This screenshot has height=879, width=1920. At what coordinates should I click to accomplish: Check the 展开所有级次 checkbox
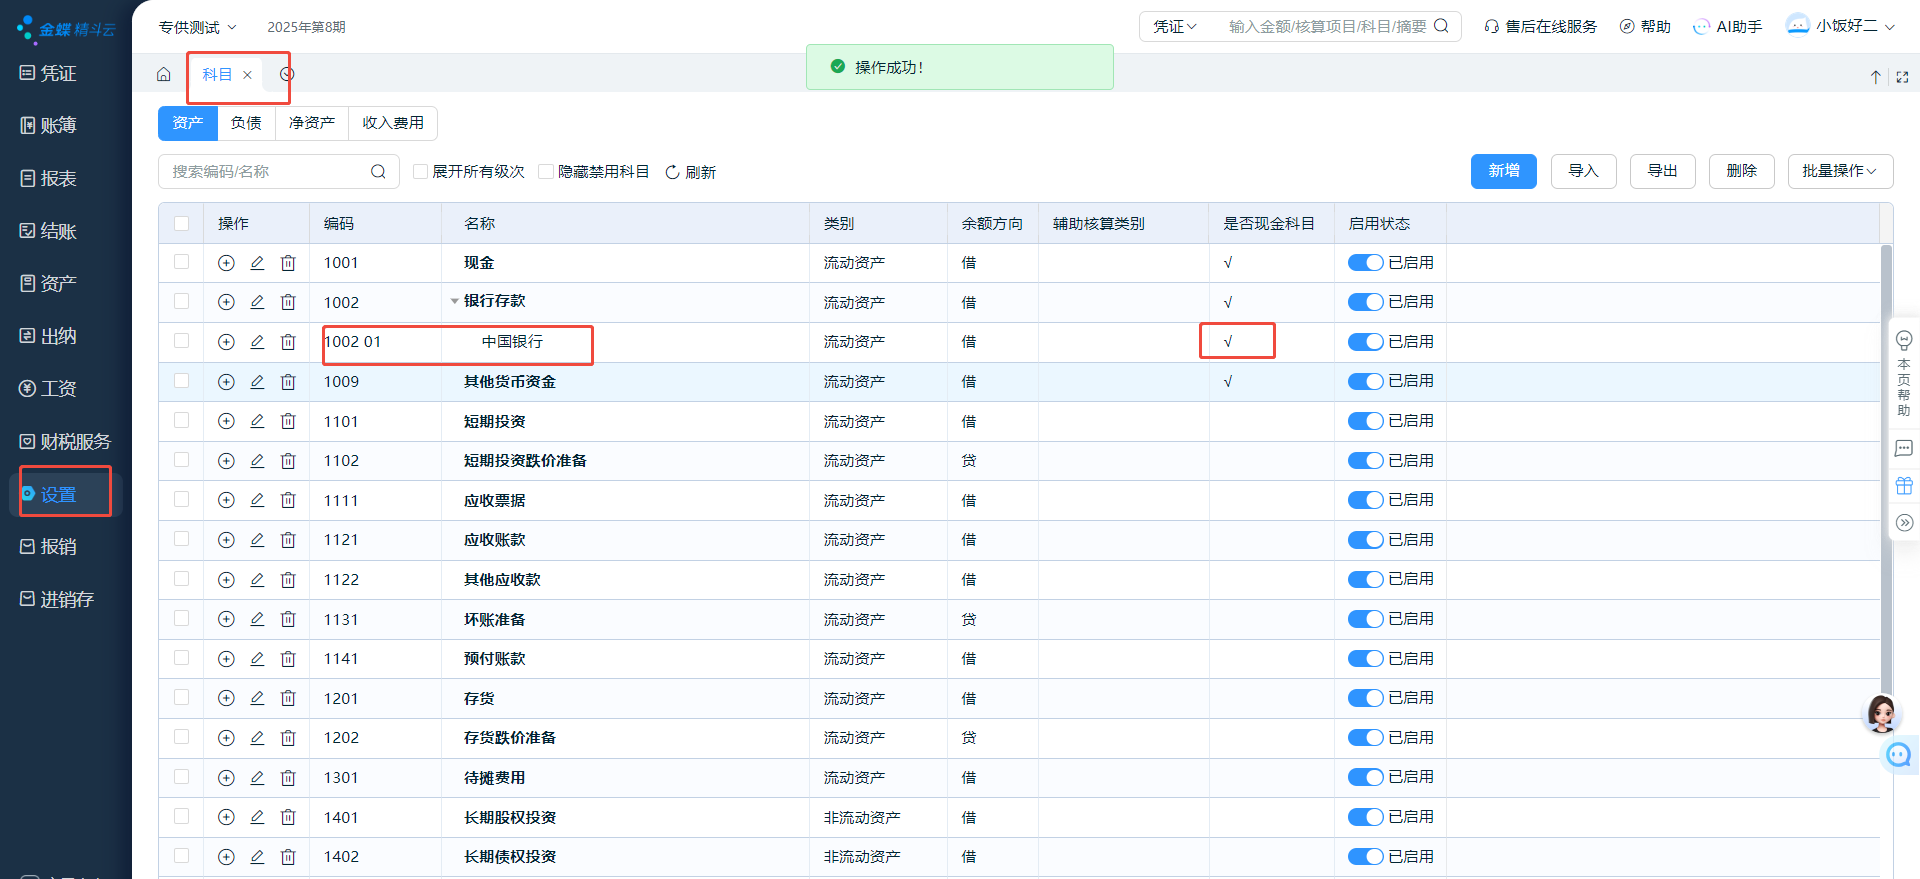[421, 172]
